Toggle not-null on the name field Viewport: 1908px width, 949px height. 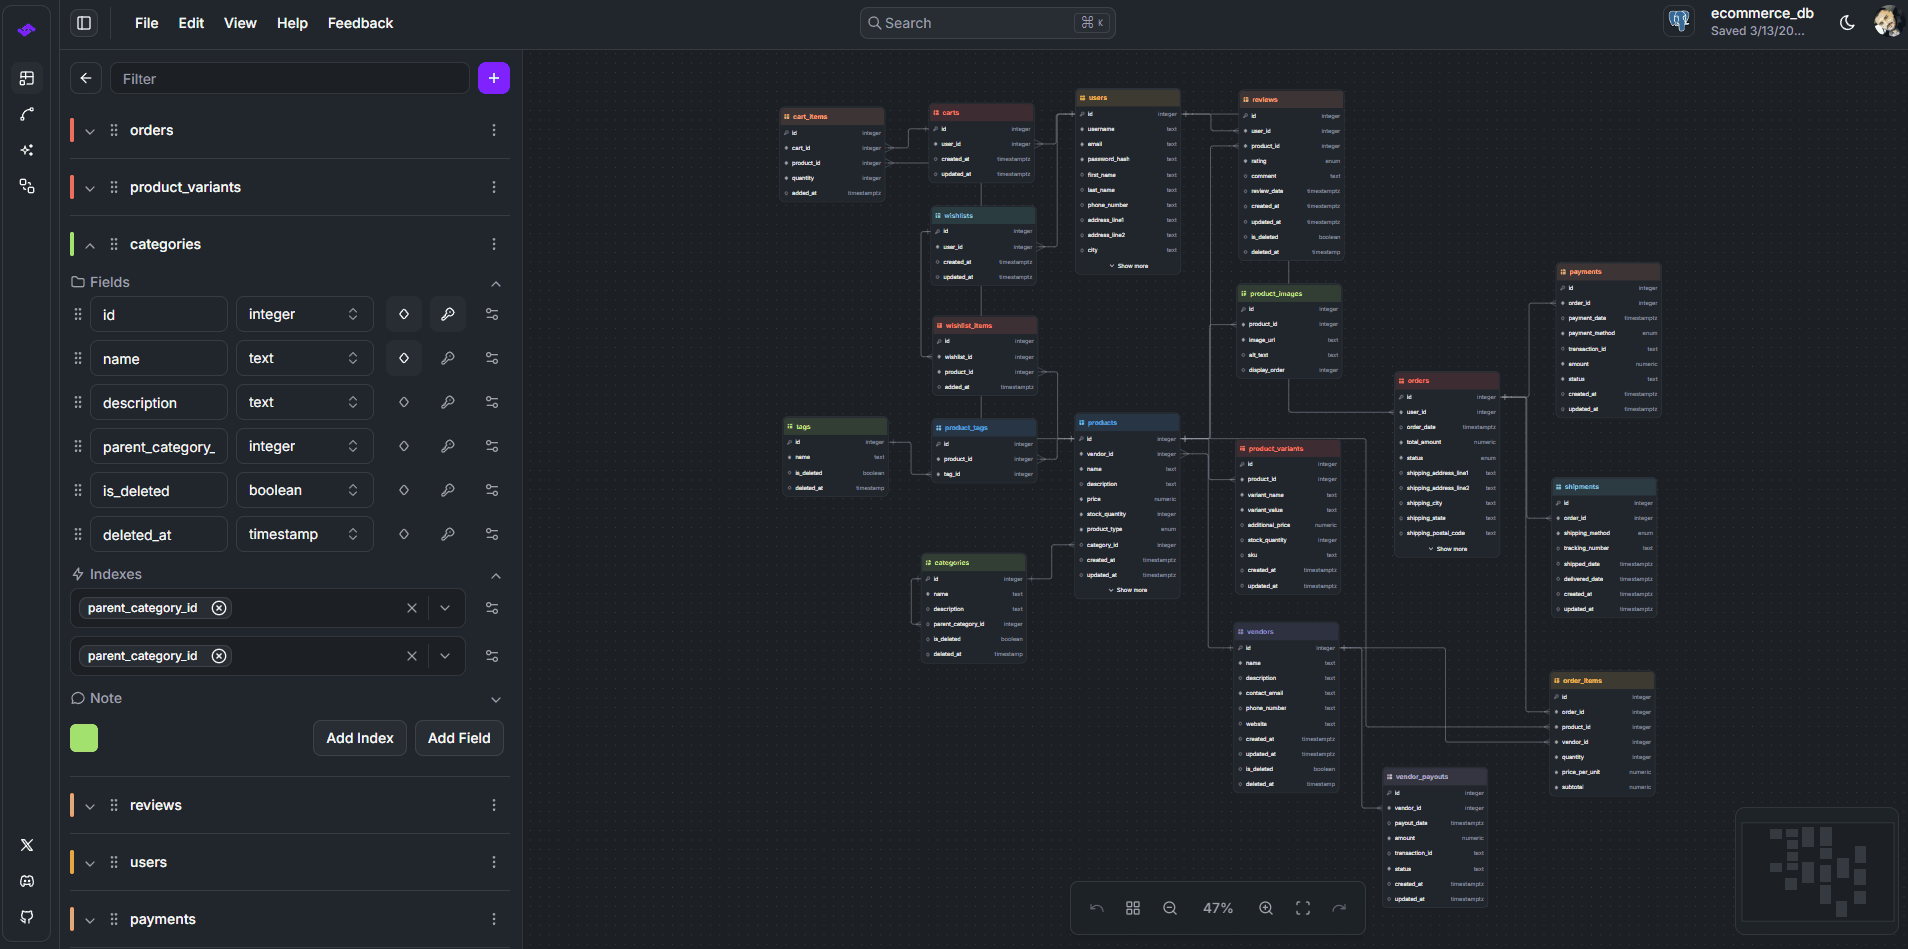click(x=403, y=357)
